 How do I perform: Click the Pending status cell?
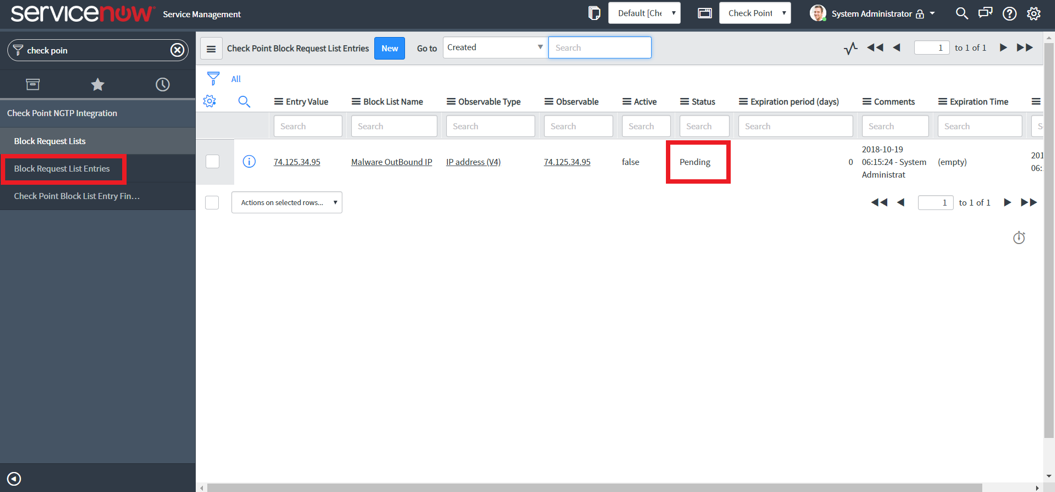pos(695,162)
